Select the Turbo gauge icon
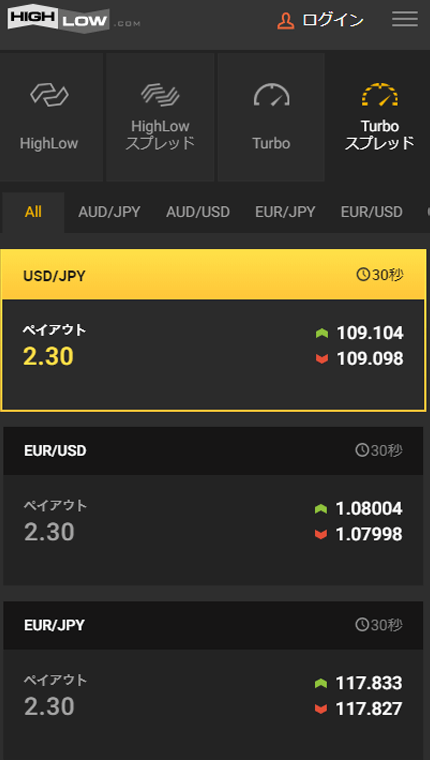This screenshot has width=430, height=760. pos(271,95)
